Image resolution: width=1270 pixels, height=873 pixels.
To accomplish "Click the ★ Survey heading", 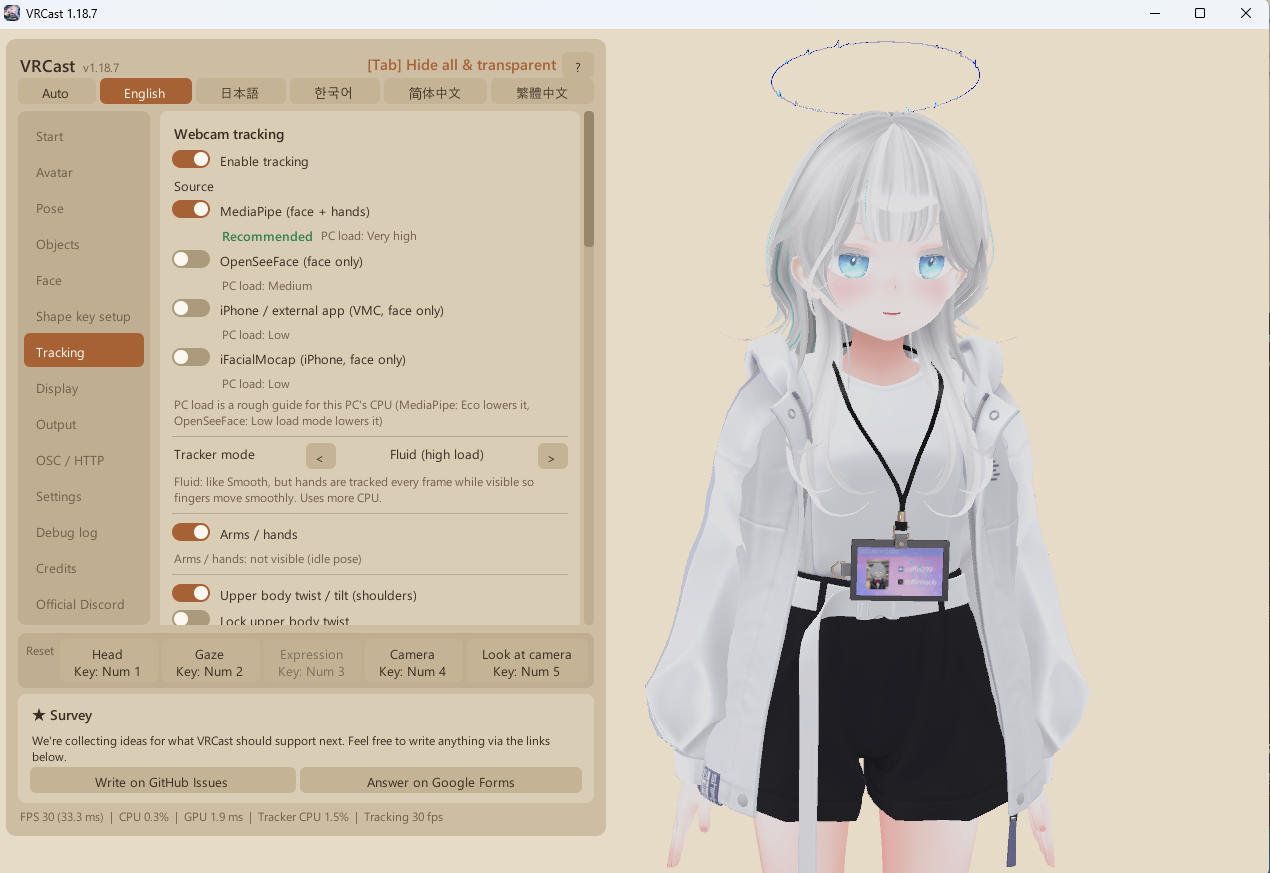I will [x=62, y=715].
